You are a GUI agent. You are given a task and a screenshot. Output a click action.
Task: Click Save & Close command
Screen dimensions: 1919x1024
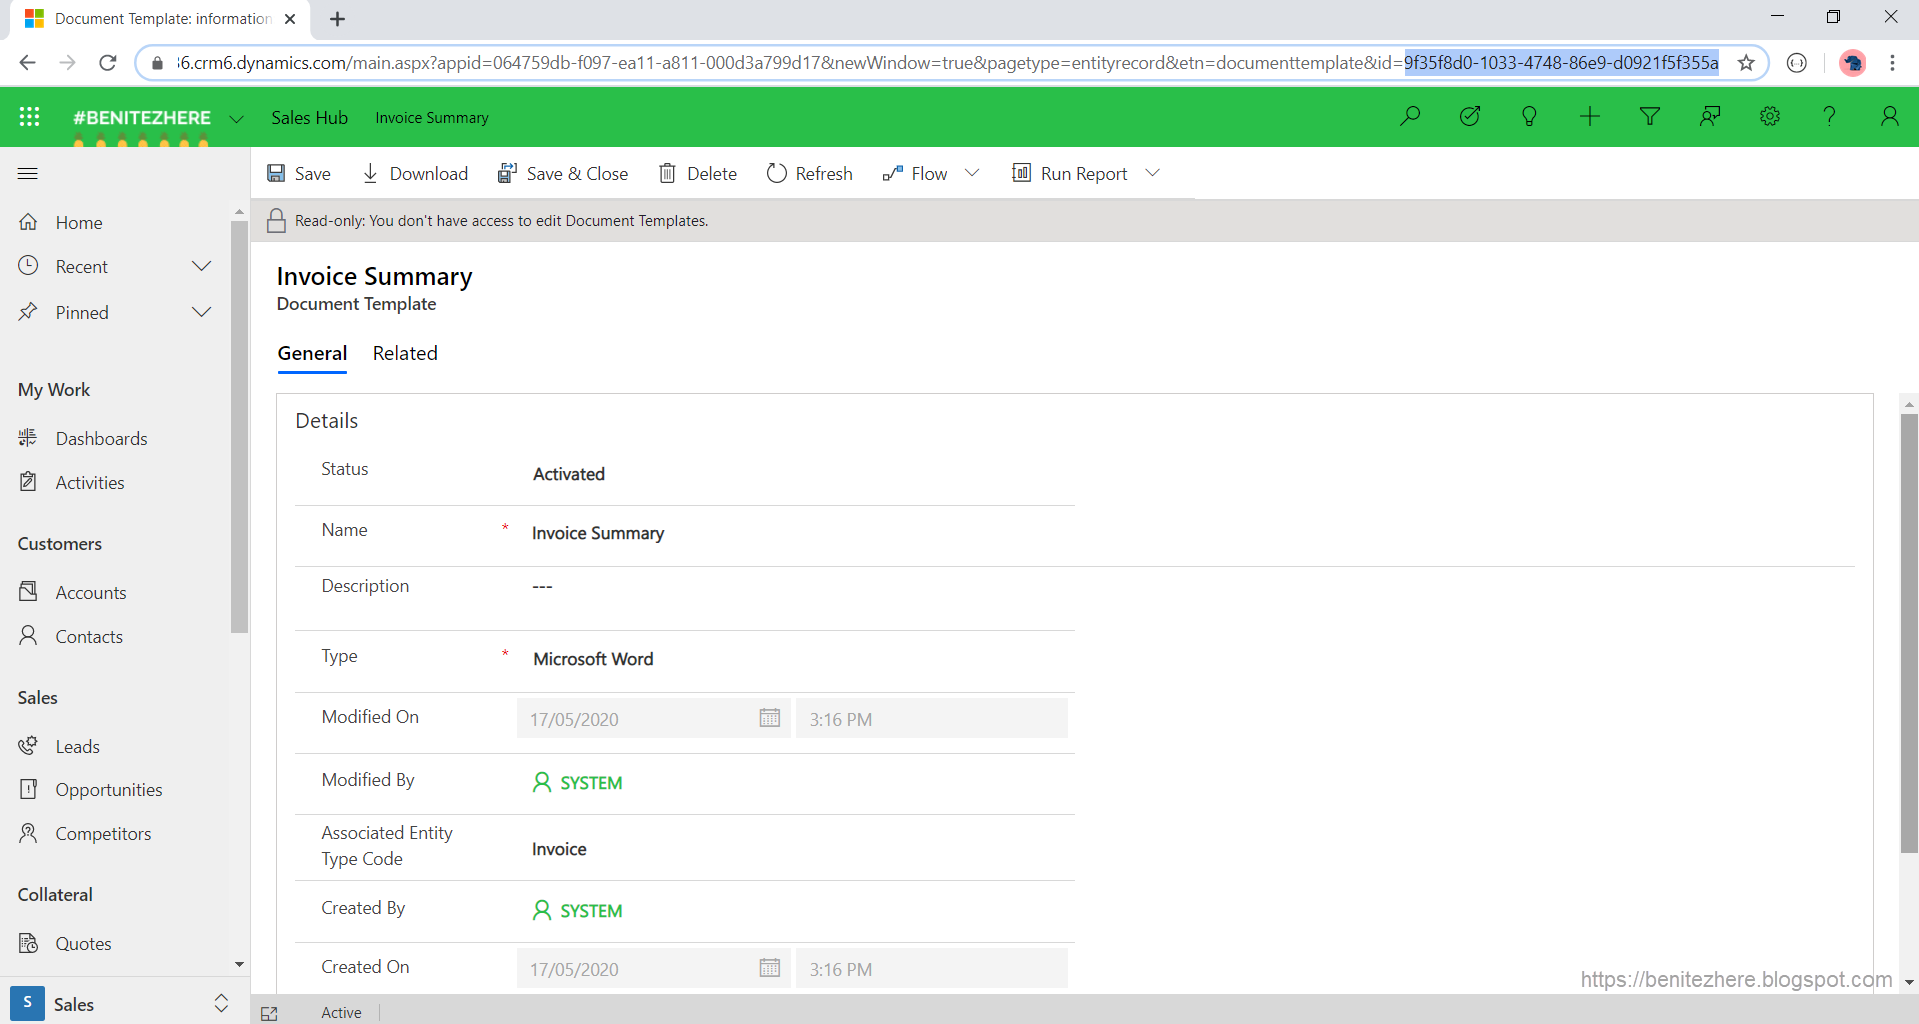pos(563,174)
